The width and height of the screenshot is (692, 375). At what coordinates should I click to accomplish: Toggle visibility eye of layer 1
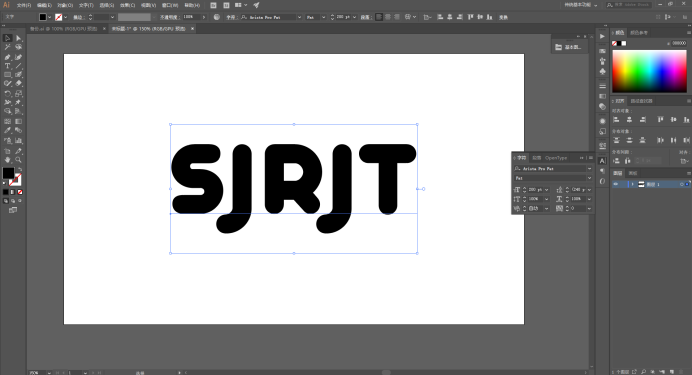pyautogui.click(x=616, y=184)
